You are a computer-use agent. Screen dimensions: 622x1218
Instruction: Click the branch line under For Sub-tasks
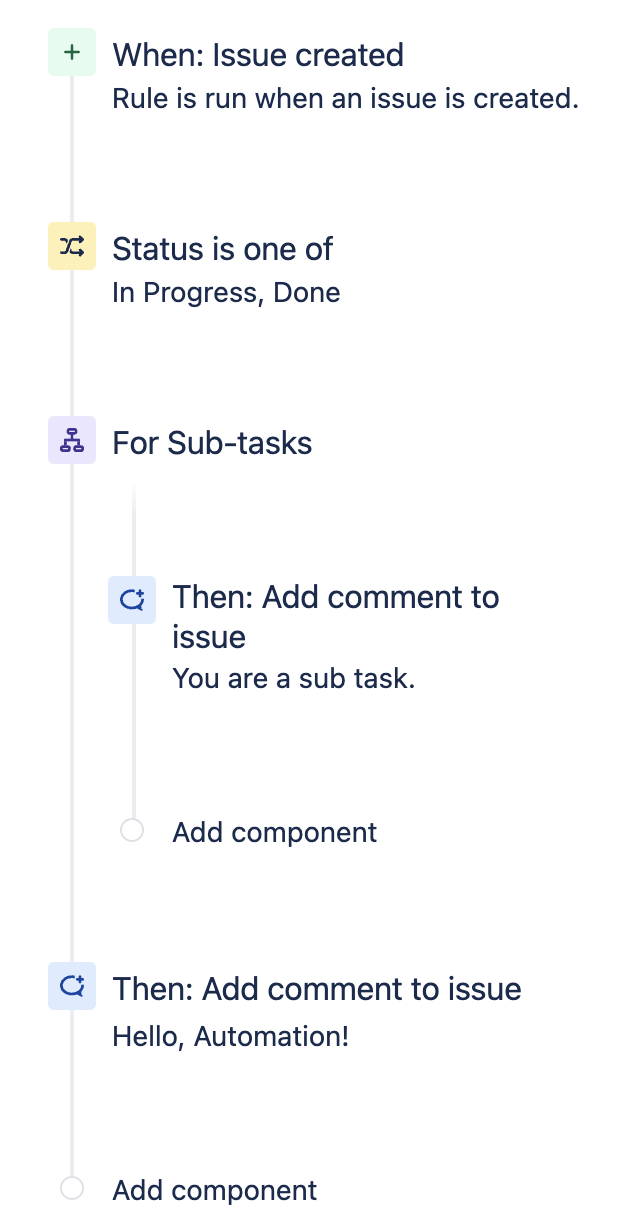tap(133, 528)
